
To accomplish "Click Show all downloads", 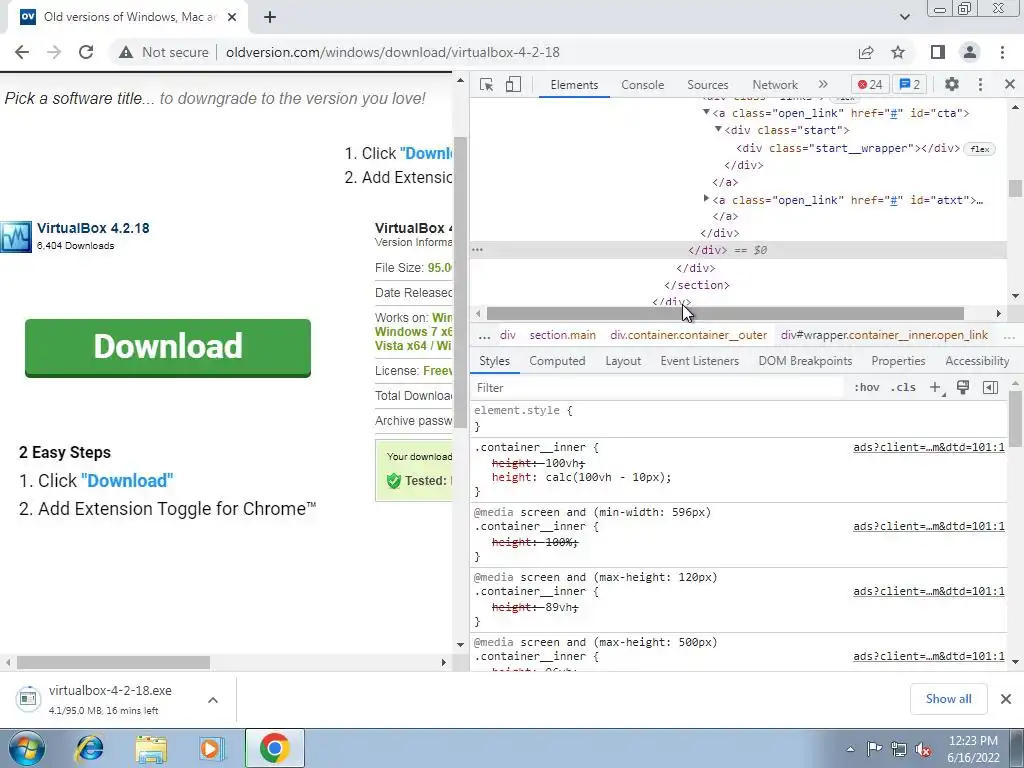I will click(948, 699).
